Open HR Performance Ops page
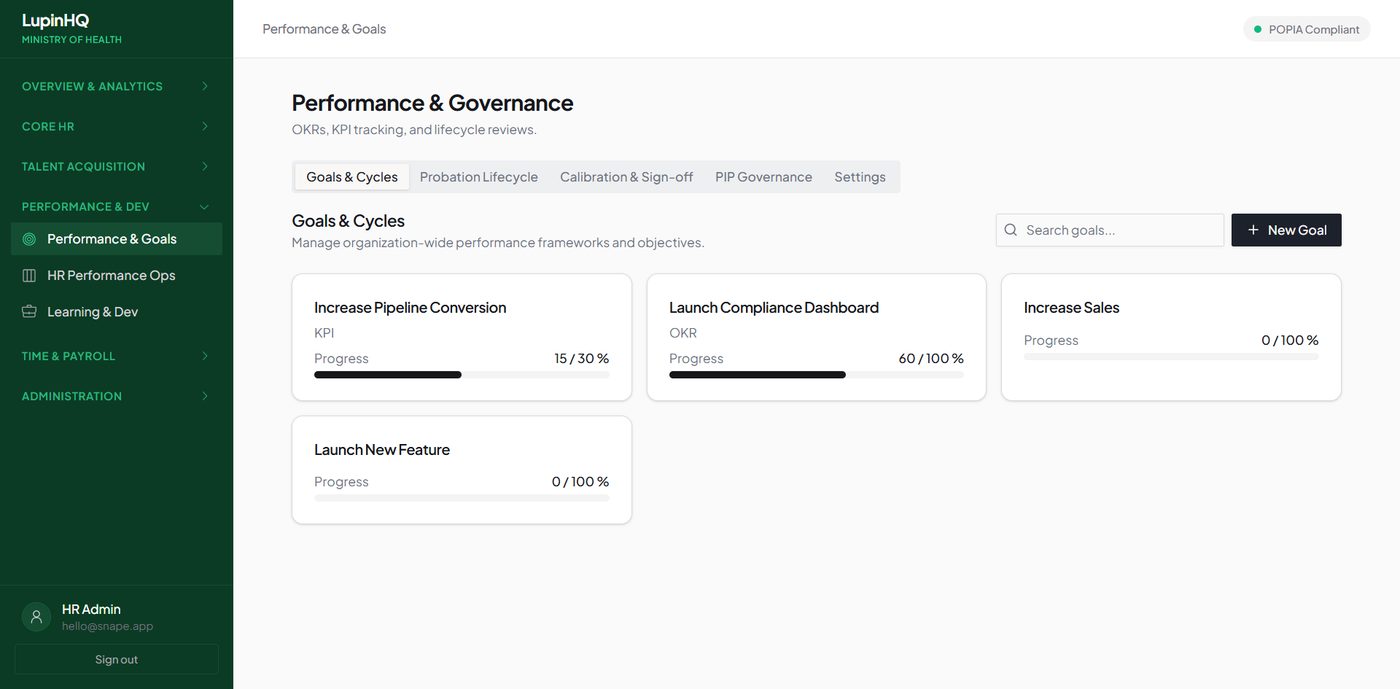The image size is (1400, 689). point(116,275)
